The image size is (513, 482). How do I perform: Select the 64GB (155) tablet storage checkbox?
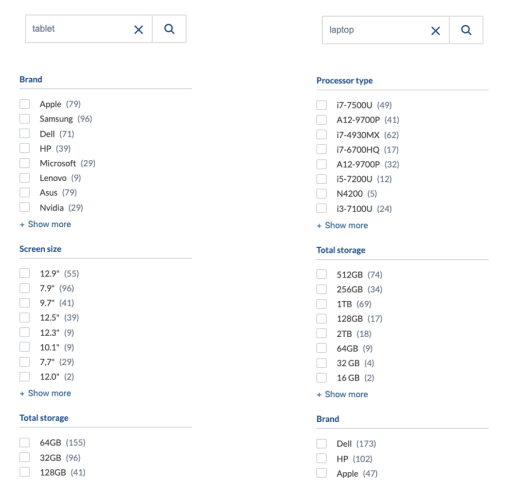click(x=25, y=443)
